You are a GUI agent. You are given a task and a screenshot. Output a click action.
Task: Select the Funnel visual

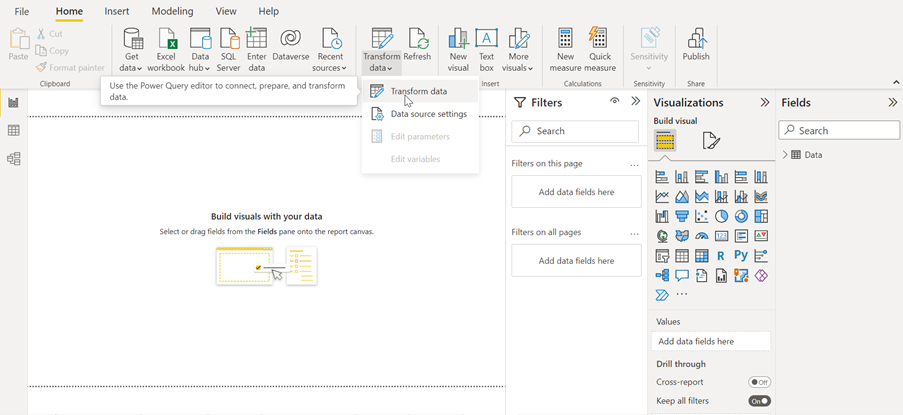(682, 216)
